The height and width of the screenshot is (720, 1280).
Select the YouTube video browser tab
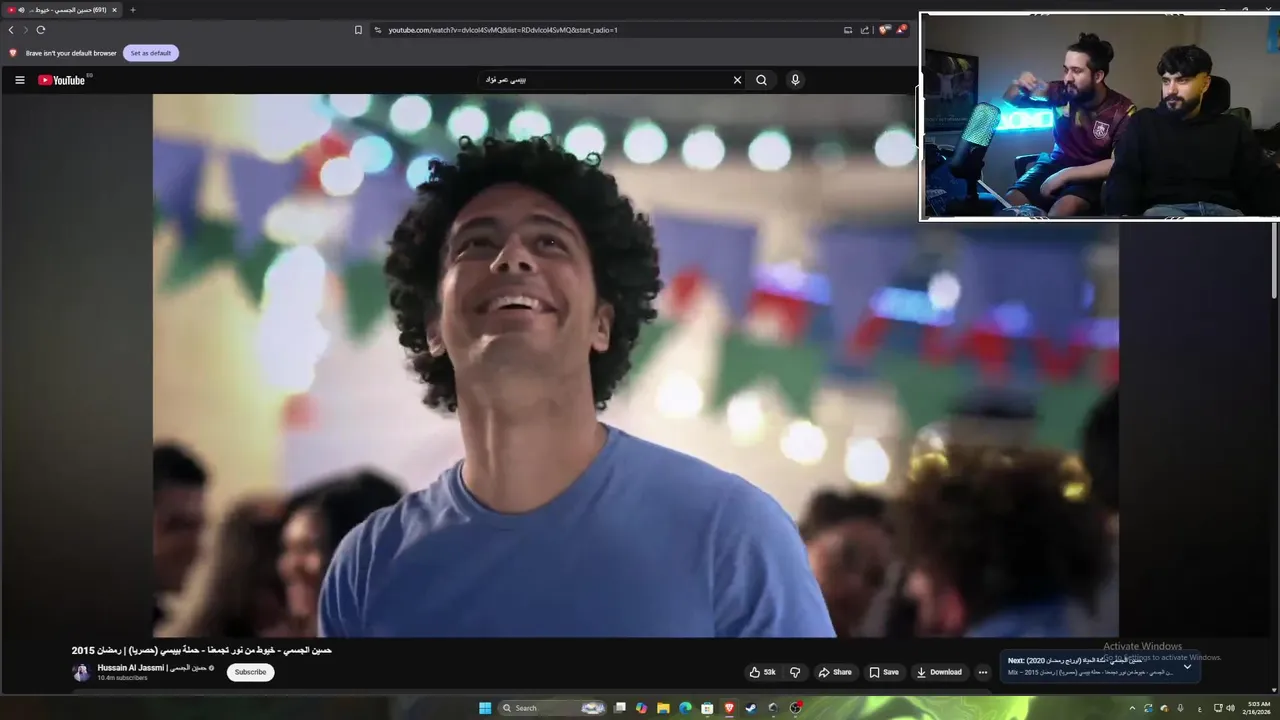point(62,10)
